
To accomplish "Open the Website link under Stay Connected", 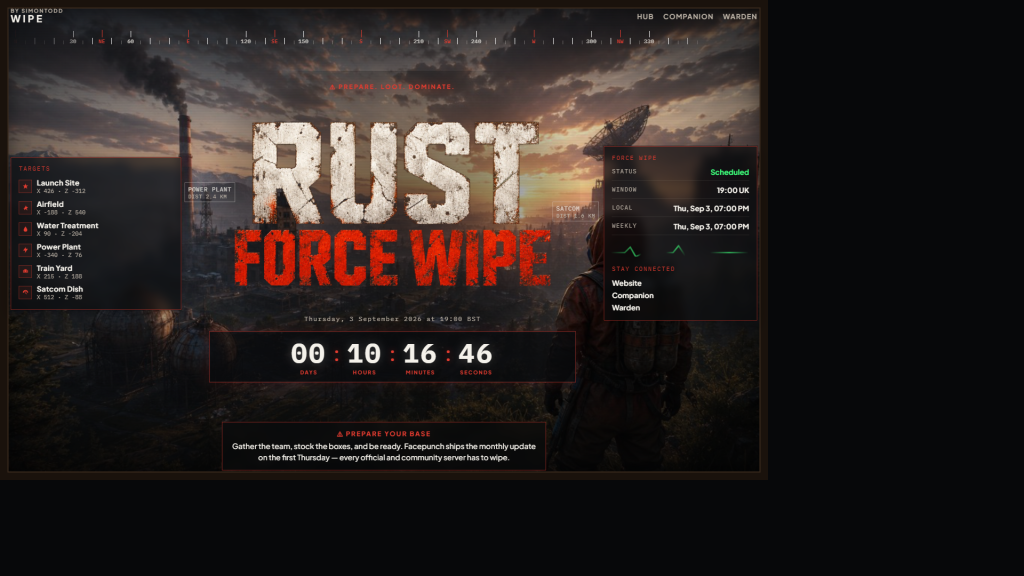I will coord(626,283).
